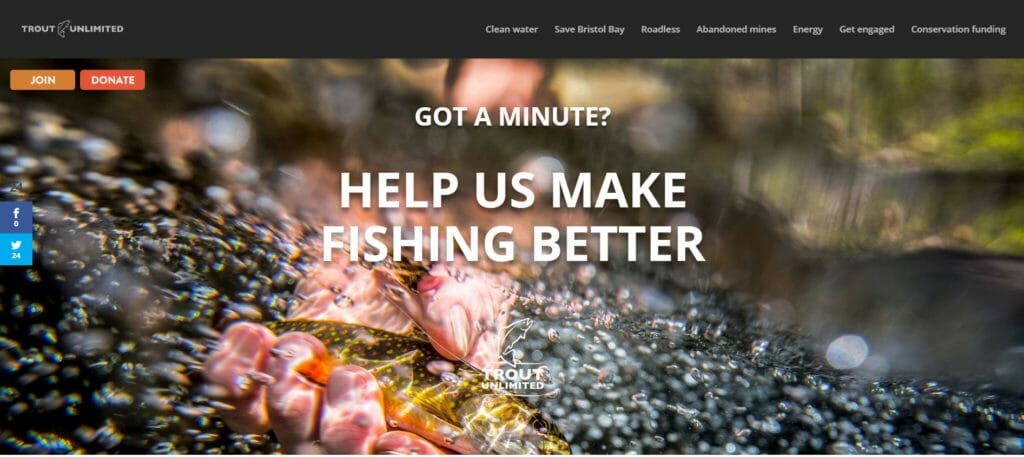The image size is (1024, 457).
Task: Share the page on Twitter
Action: tap(16, 249)
